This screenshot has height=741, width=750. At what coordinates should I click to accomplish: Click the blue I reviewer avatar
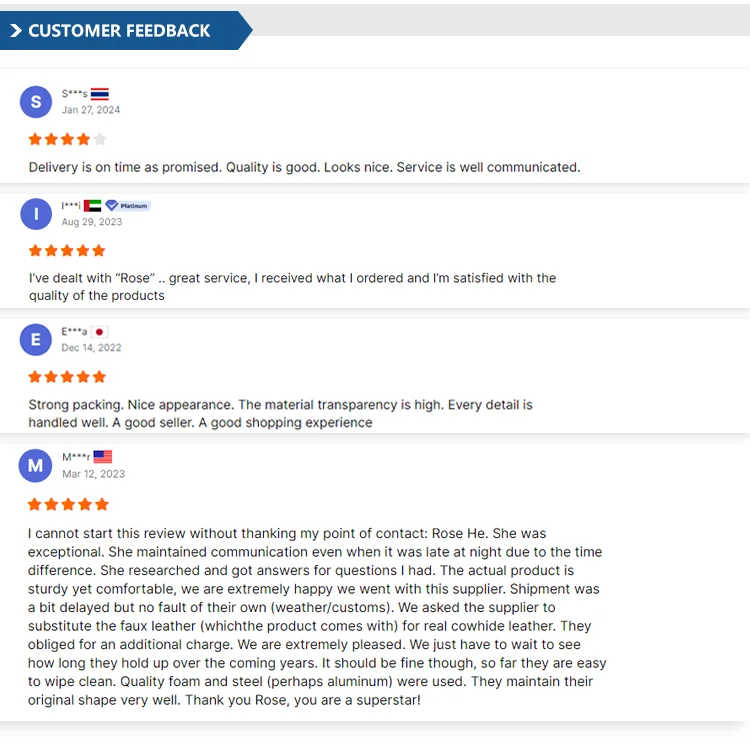point(36,214)
